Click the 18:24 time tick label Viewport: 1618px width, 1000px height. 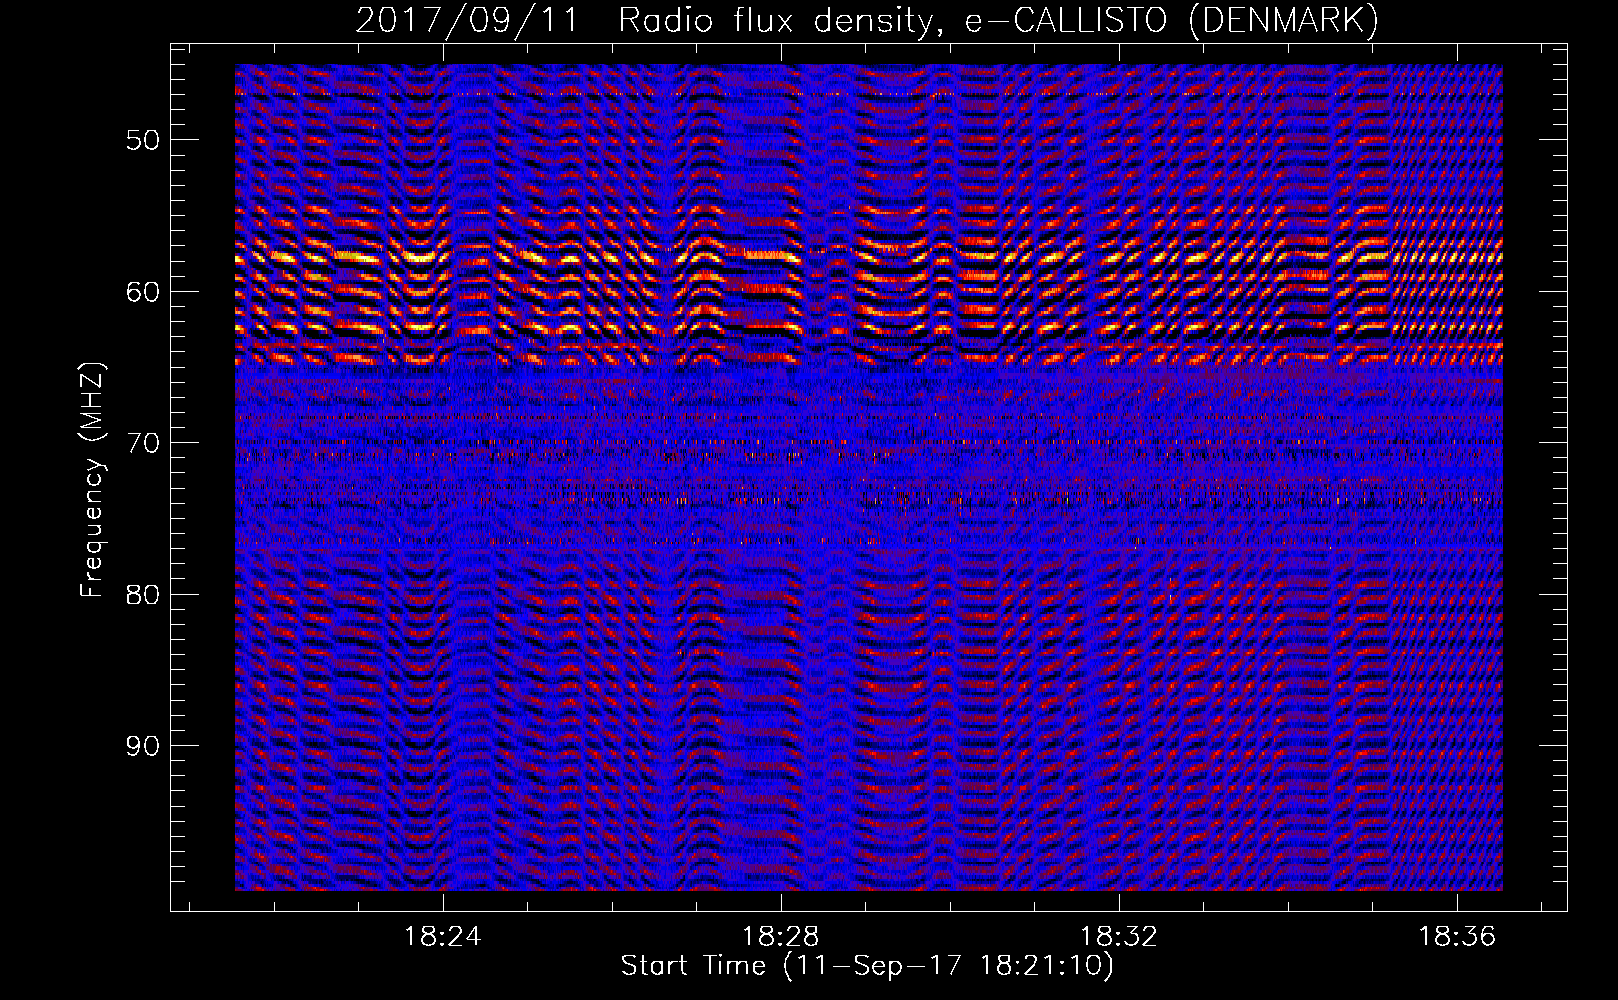click(442, 936)
